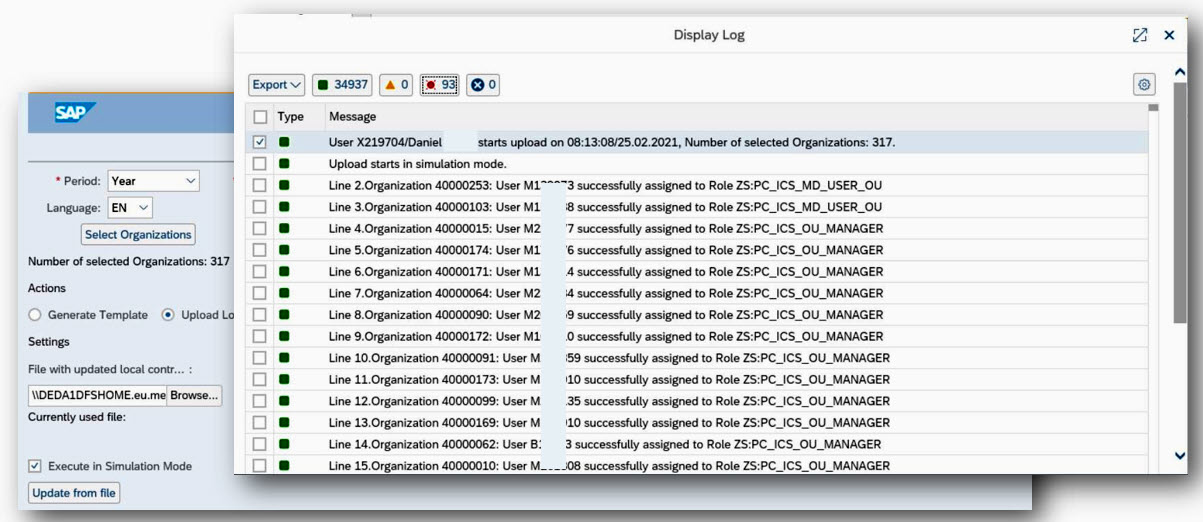Click the green success messages filter 34937

click(x=342, y=85)
